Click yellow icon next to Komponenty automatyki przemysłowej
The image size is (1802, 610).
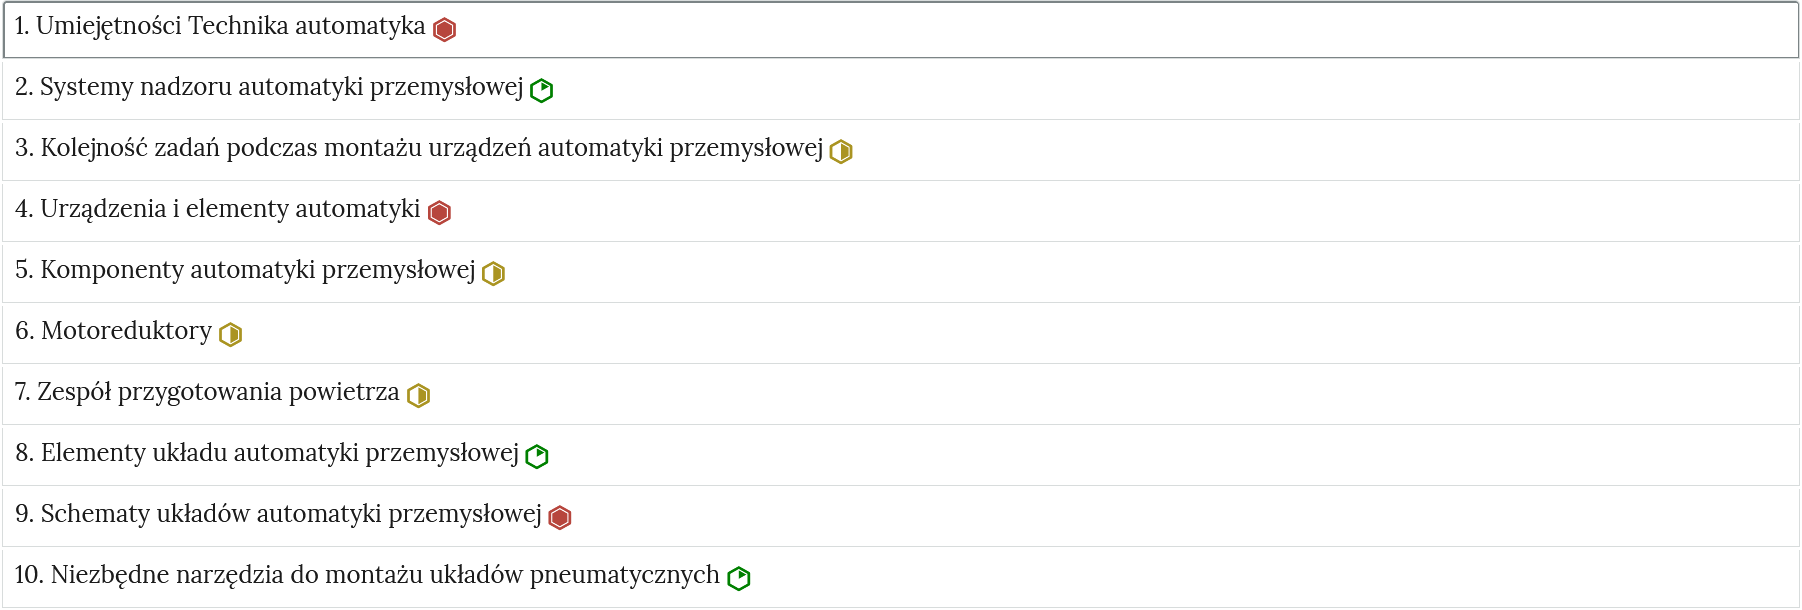[x=493, y=274]
